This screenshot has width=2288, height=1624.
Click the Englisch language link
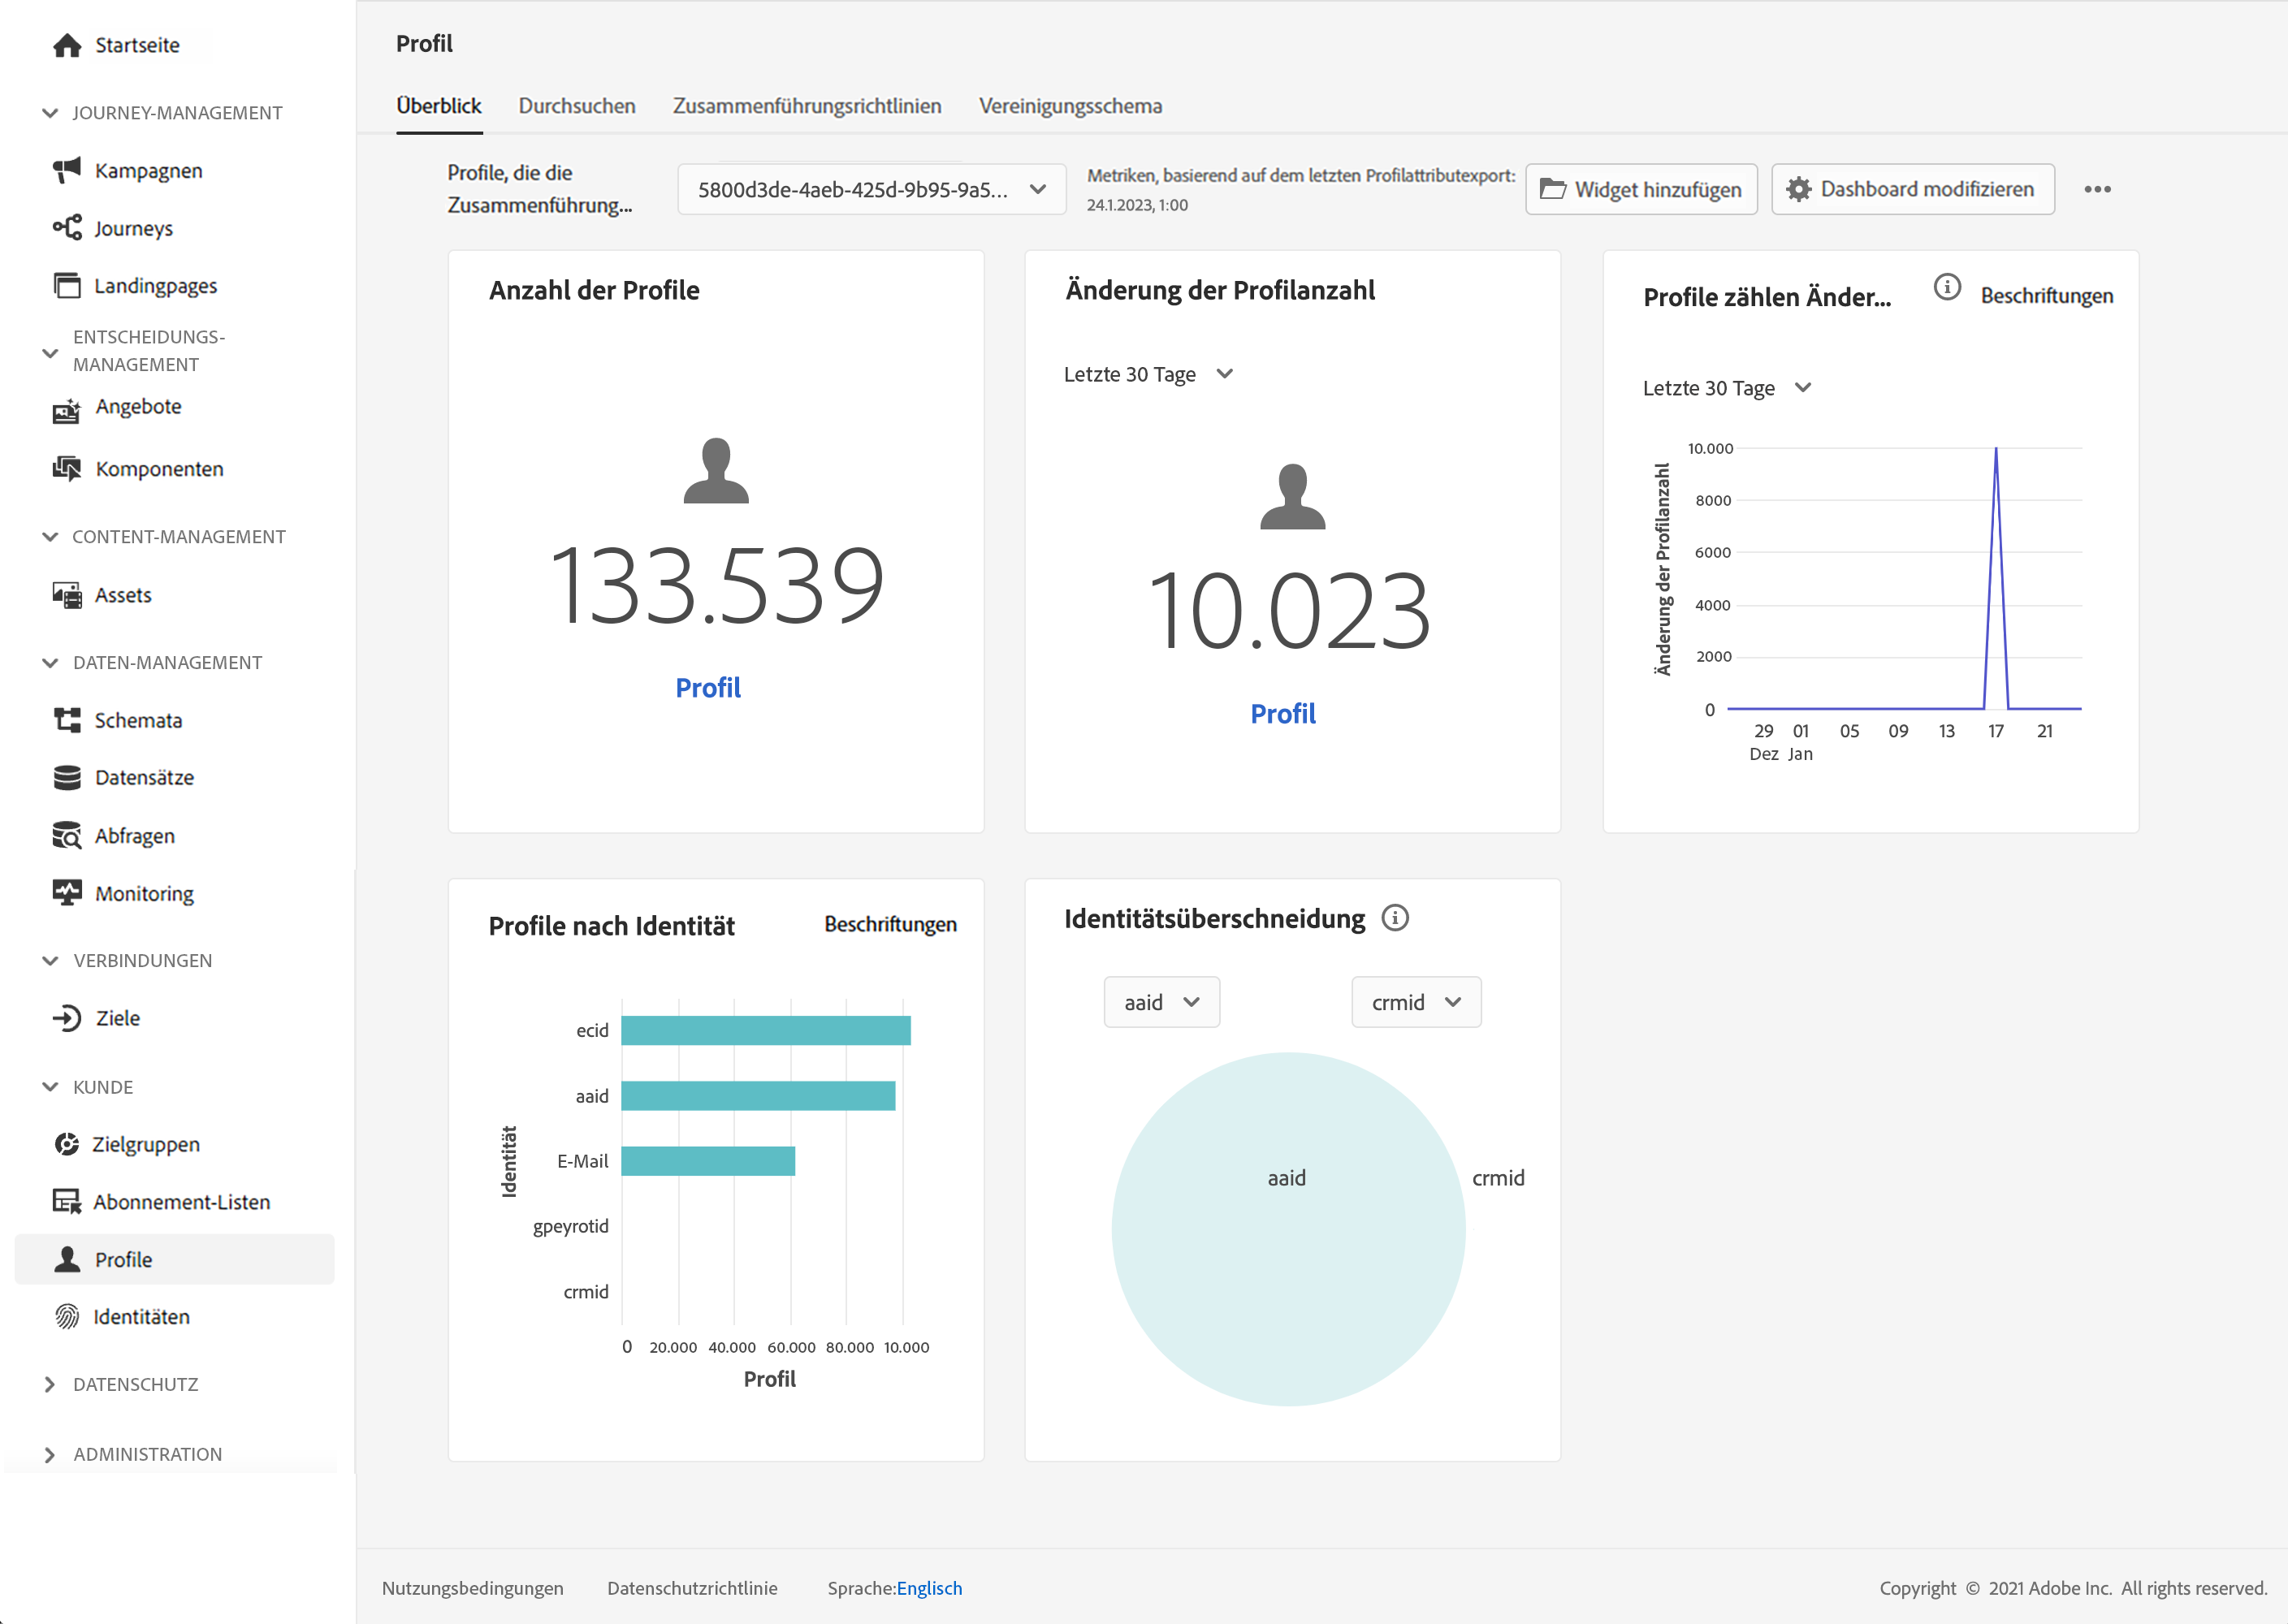tap(929, 1588)
